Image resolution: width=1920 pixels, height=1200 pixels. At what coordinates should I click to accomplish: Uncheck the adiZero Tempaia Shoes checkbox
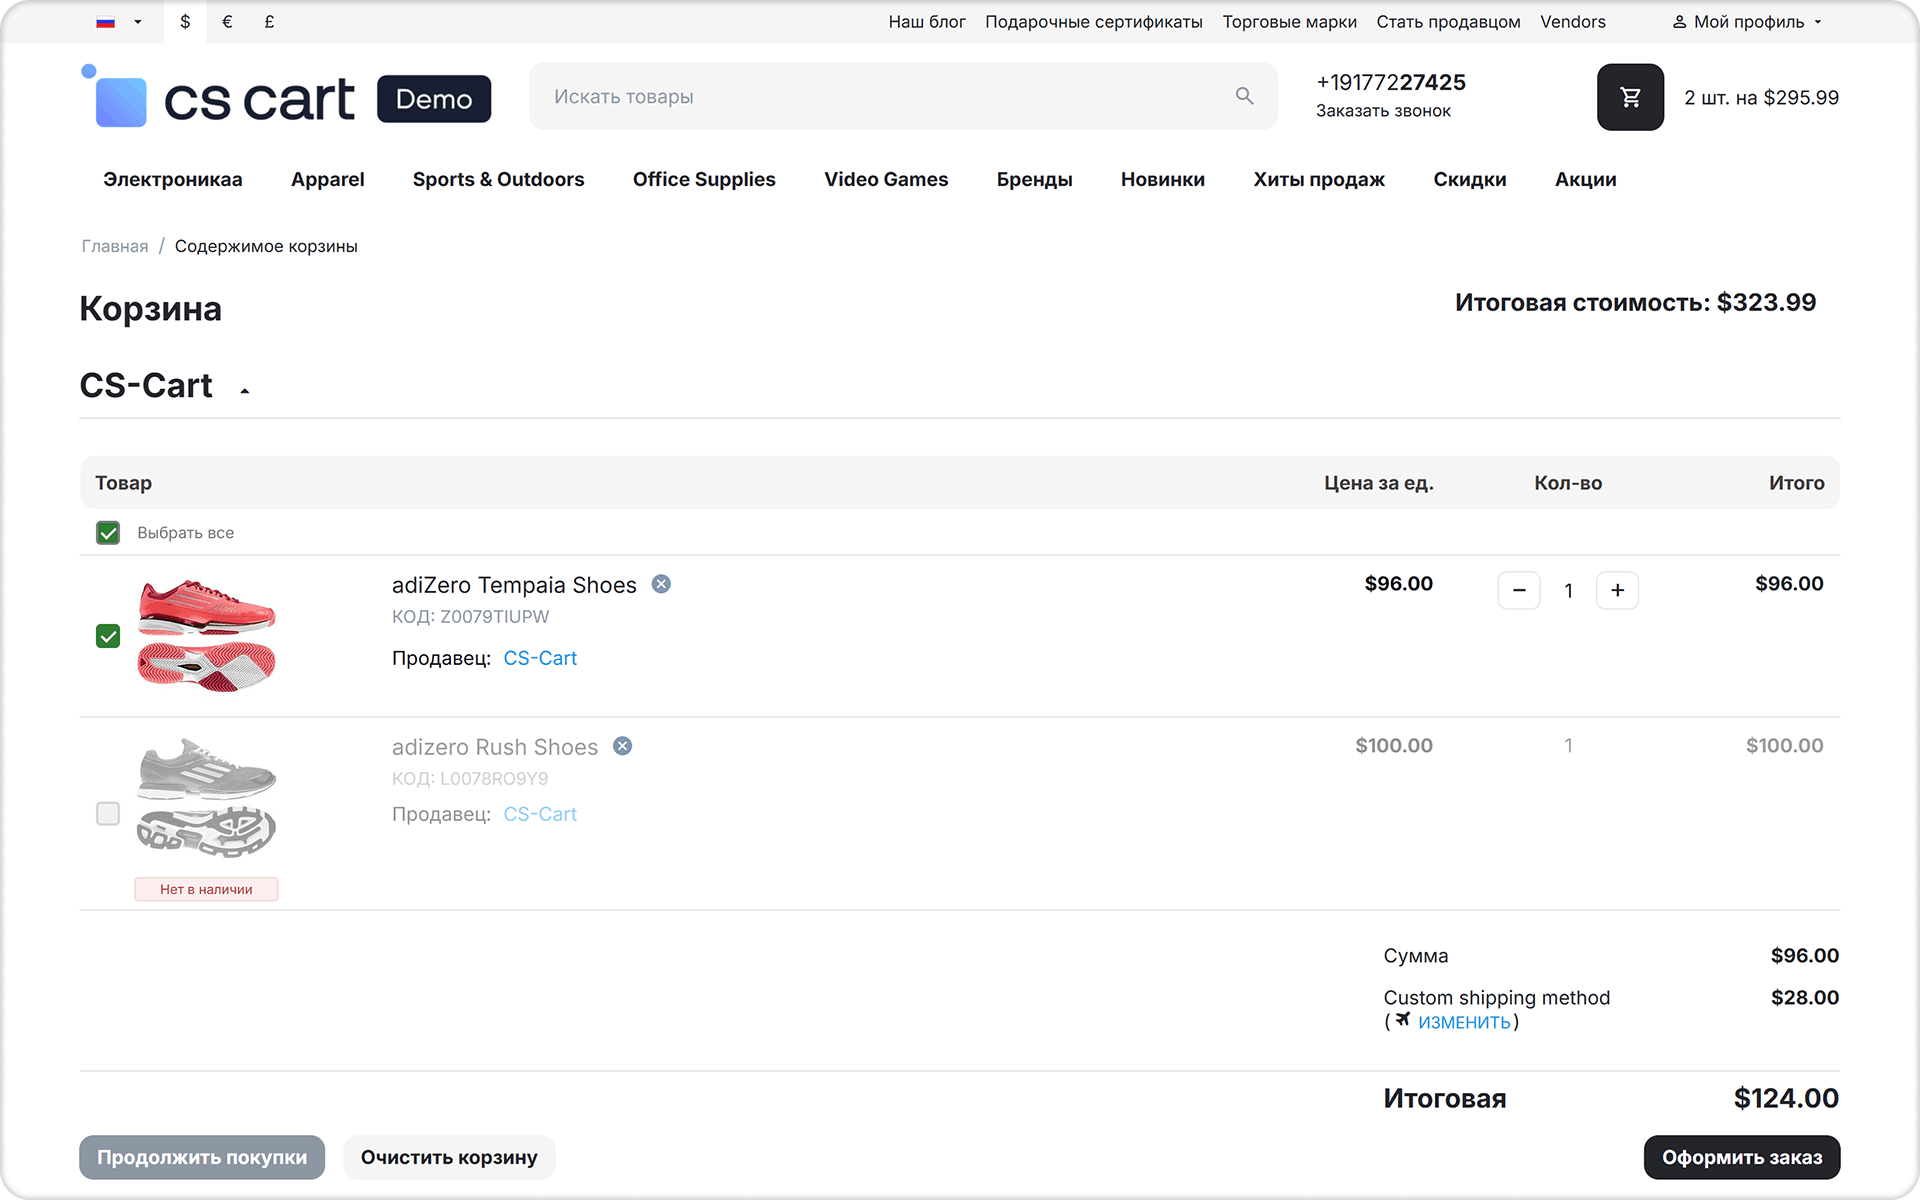pos(108,636)
